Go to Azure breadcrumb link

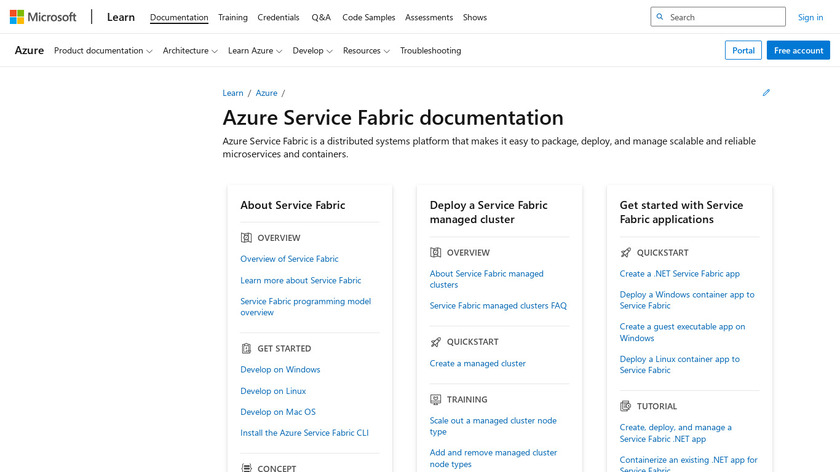266,93
